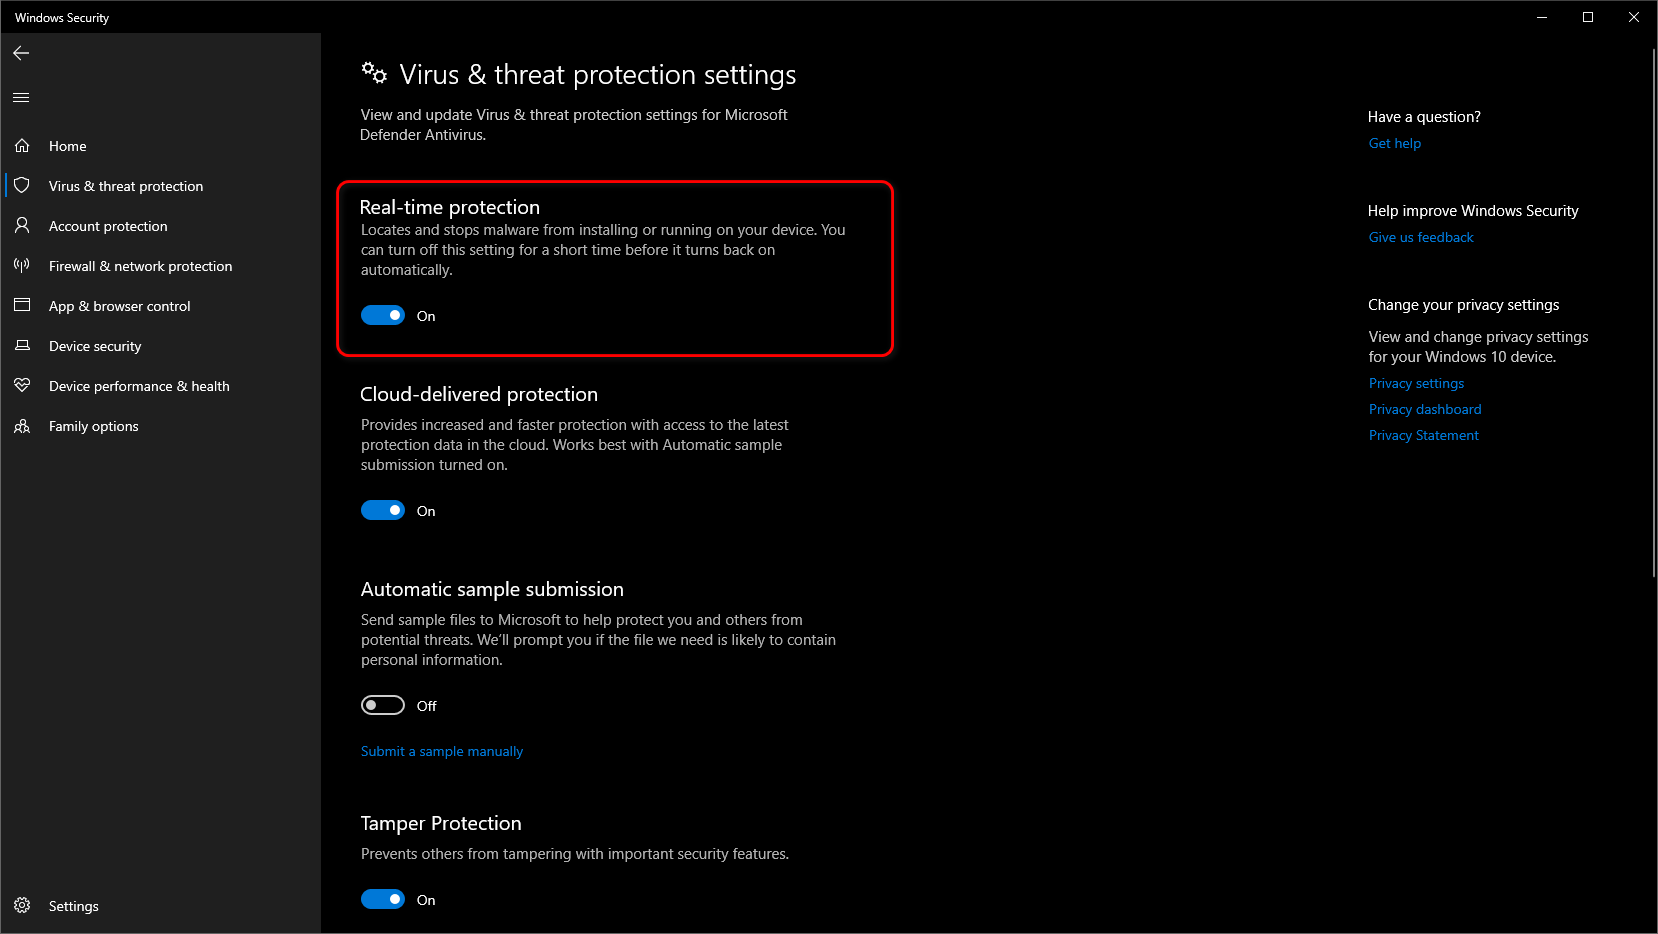Switch off Tamper Protection toggle
1658x934 pixels.
[383, 900]
